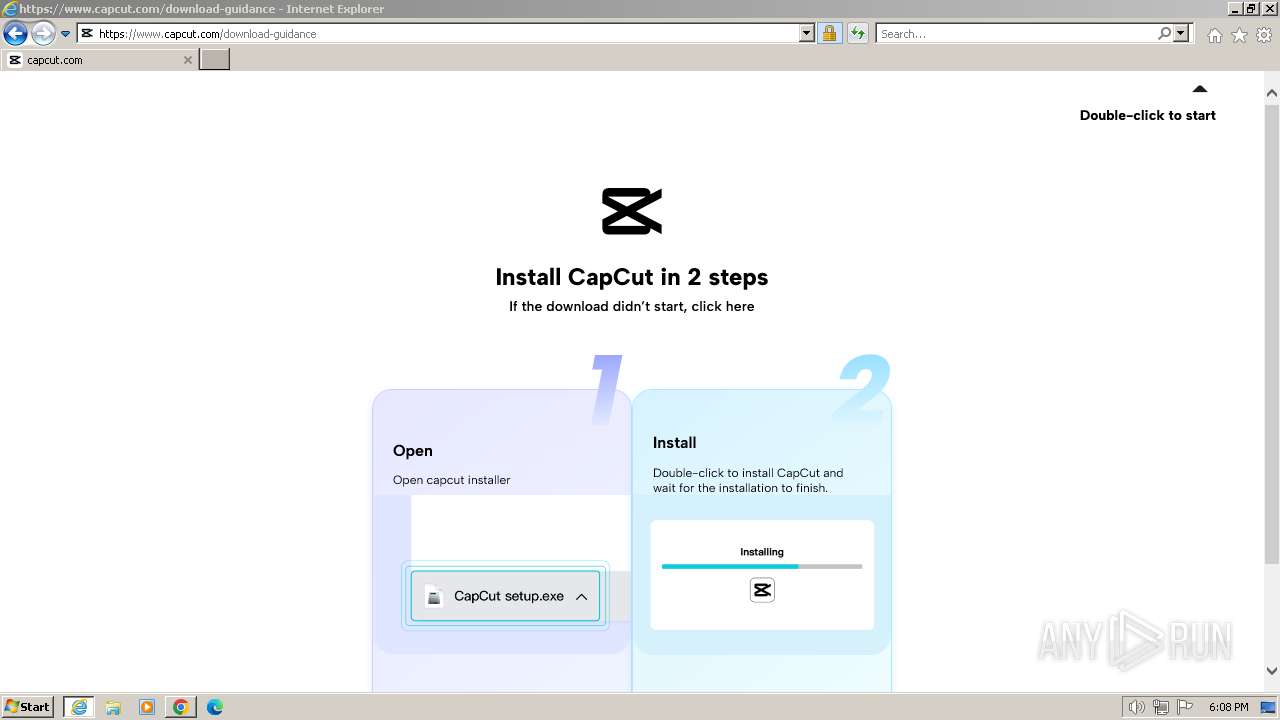Go back with the browser Back arrow
1280x720 pixels.
tap(15, 34)
